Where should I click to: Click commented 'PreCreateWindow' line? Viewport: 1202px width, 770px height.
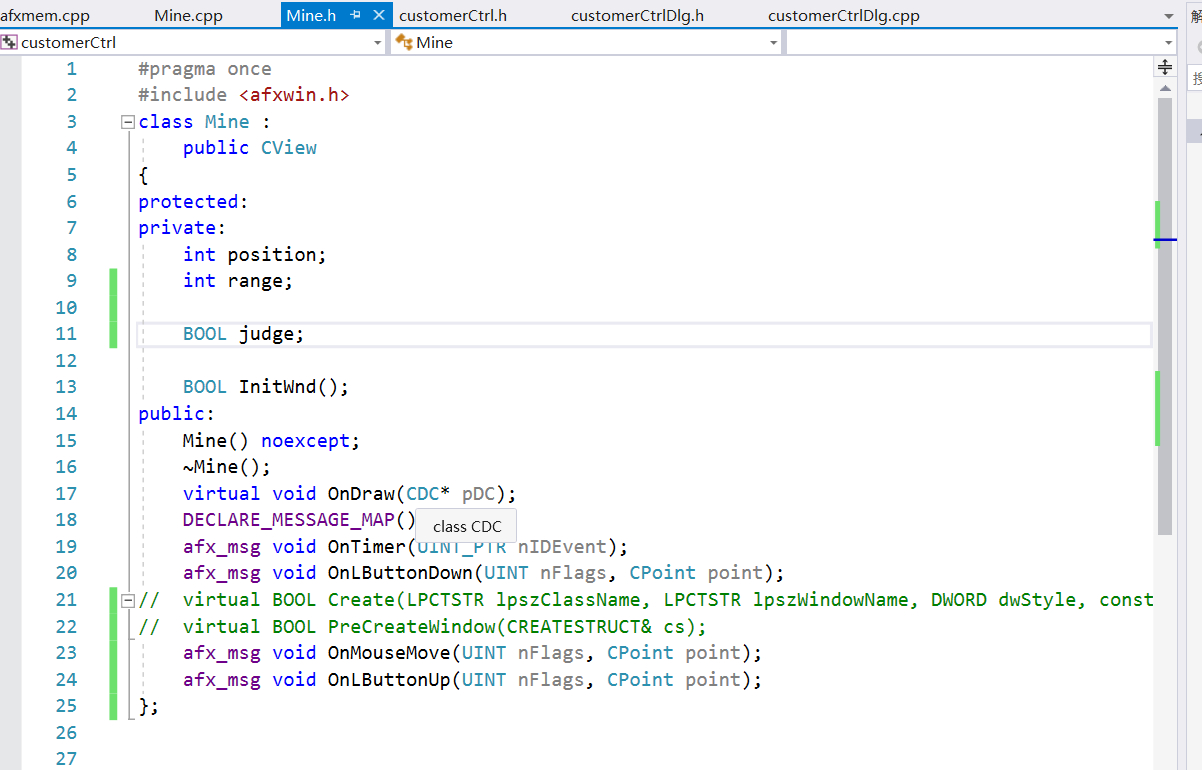[422, 627]
